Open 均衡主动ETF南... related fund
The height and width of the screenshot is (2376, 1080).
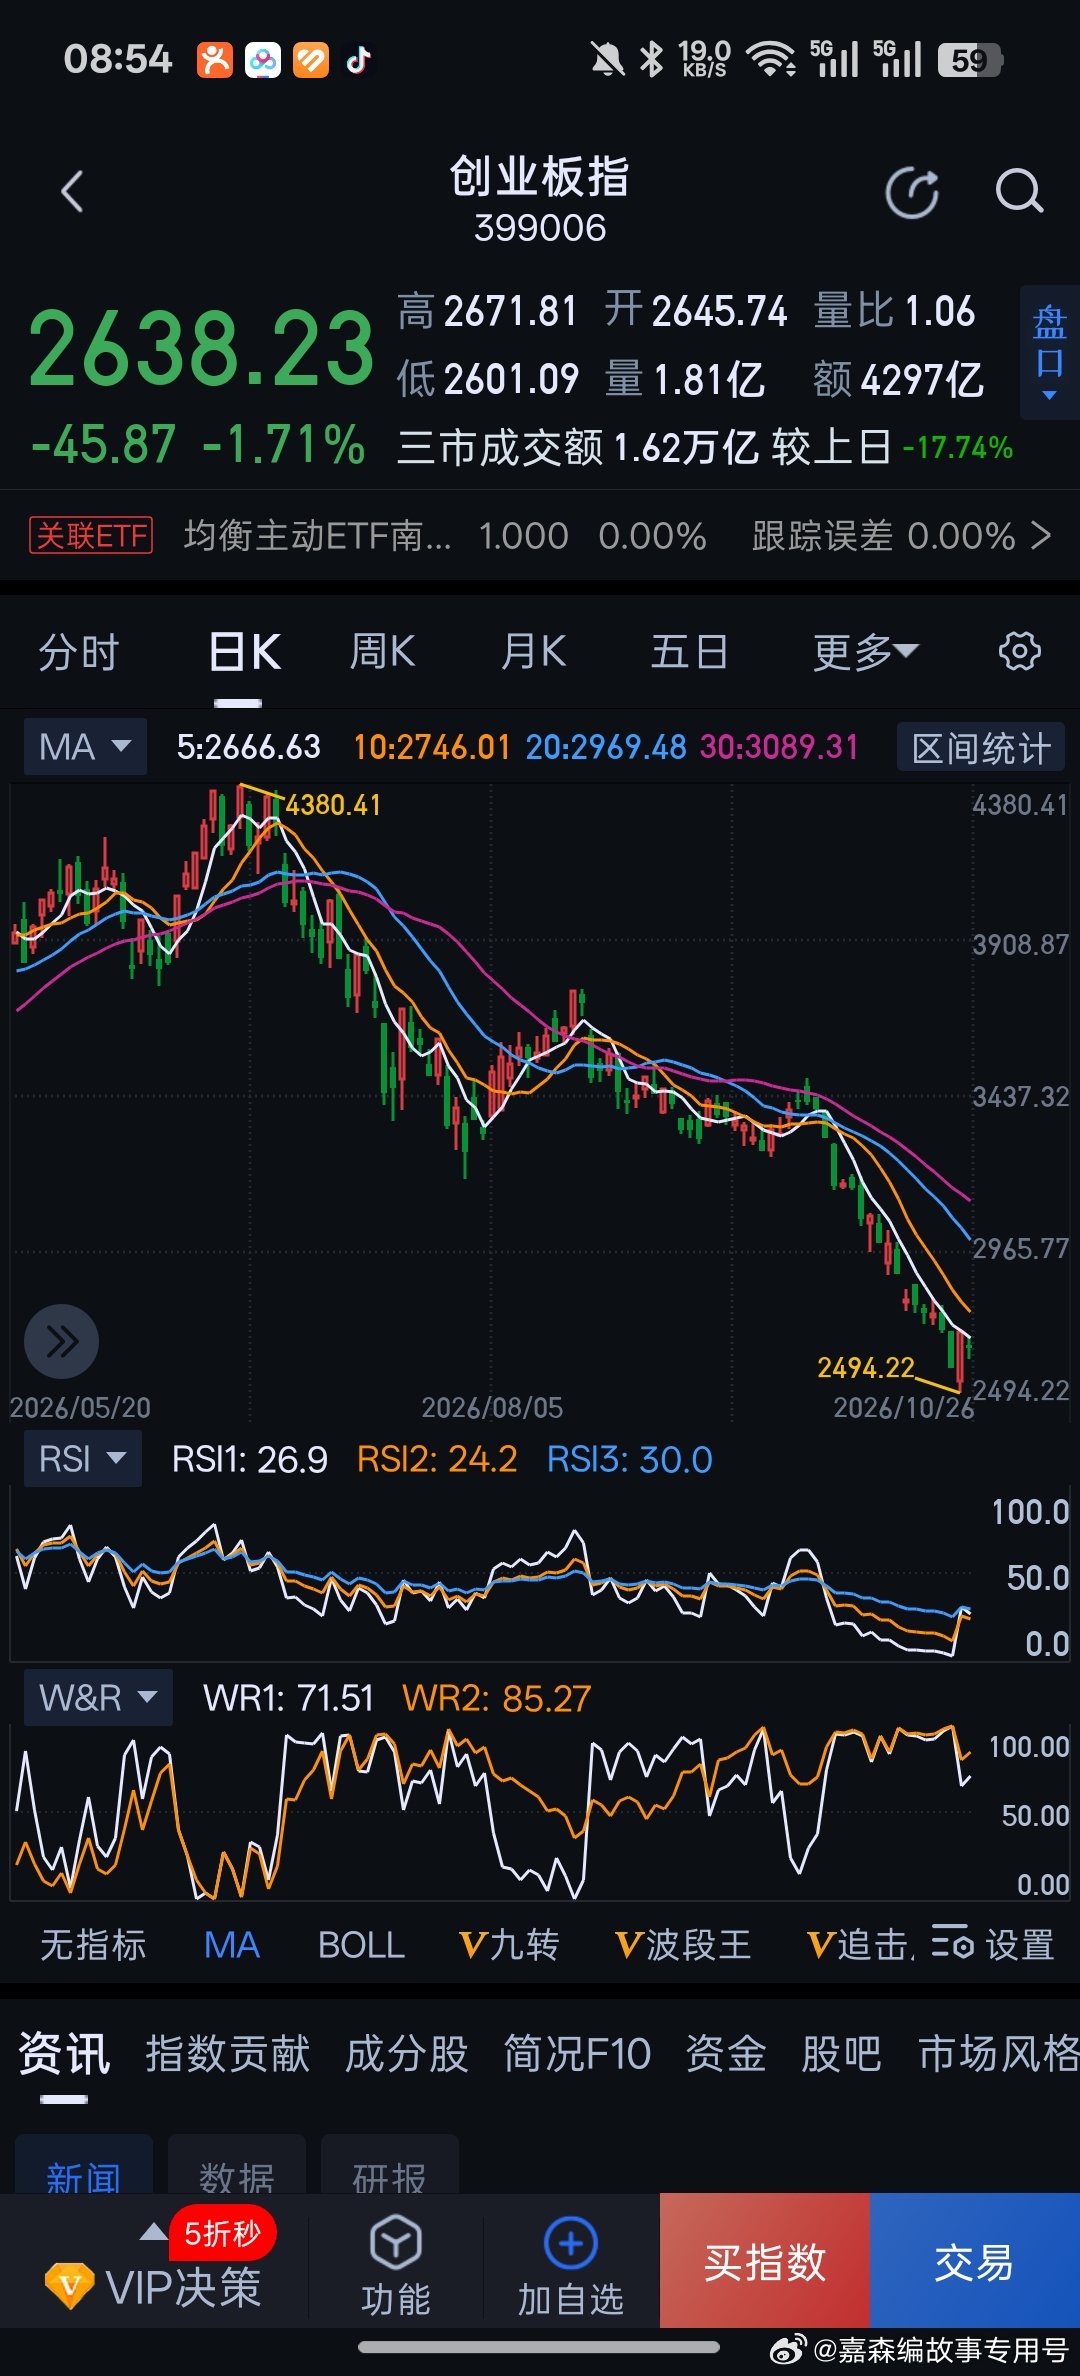coord(318,536)
